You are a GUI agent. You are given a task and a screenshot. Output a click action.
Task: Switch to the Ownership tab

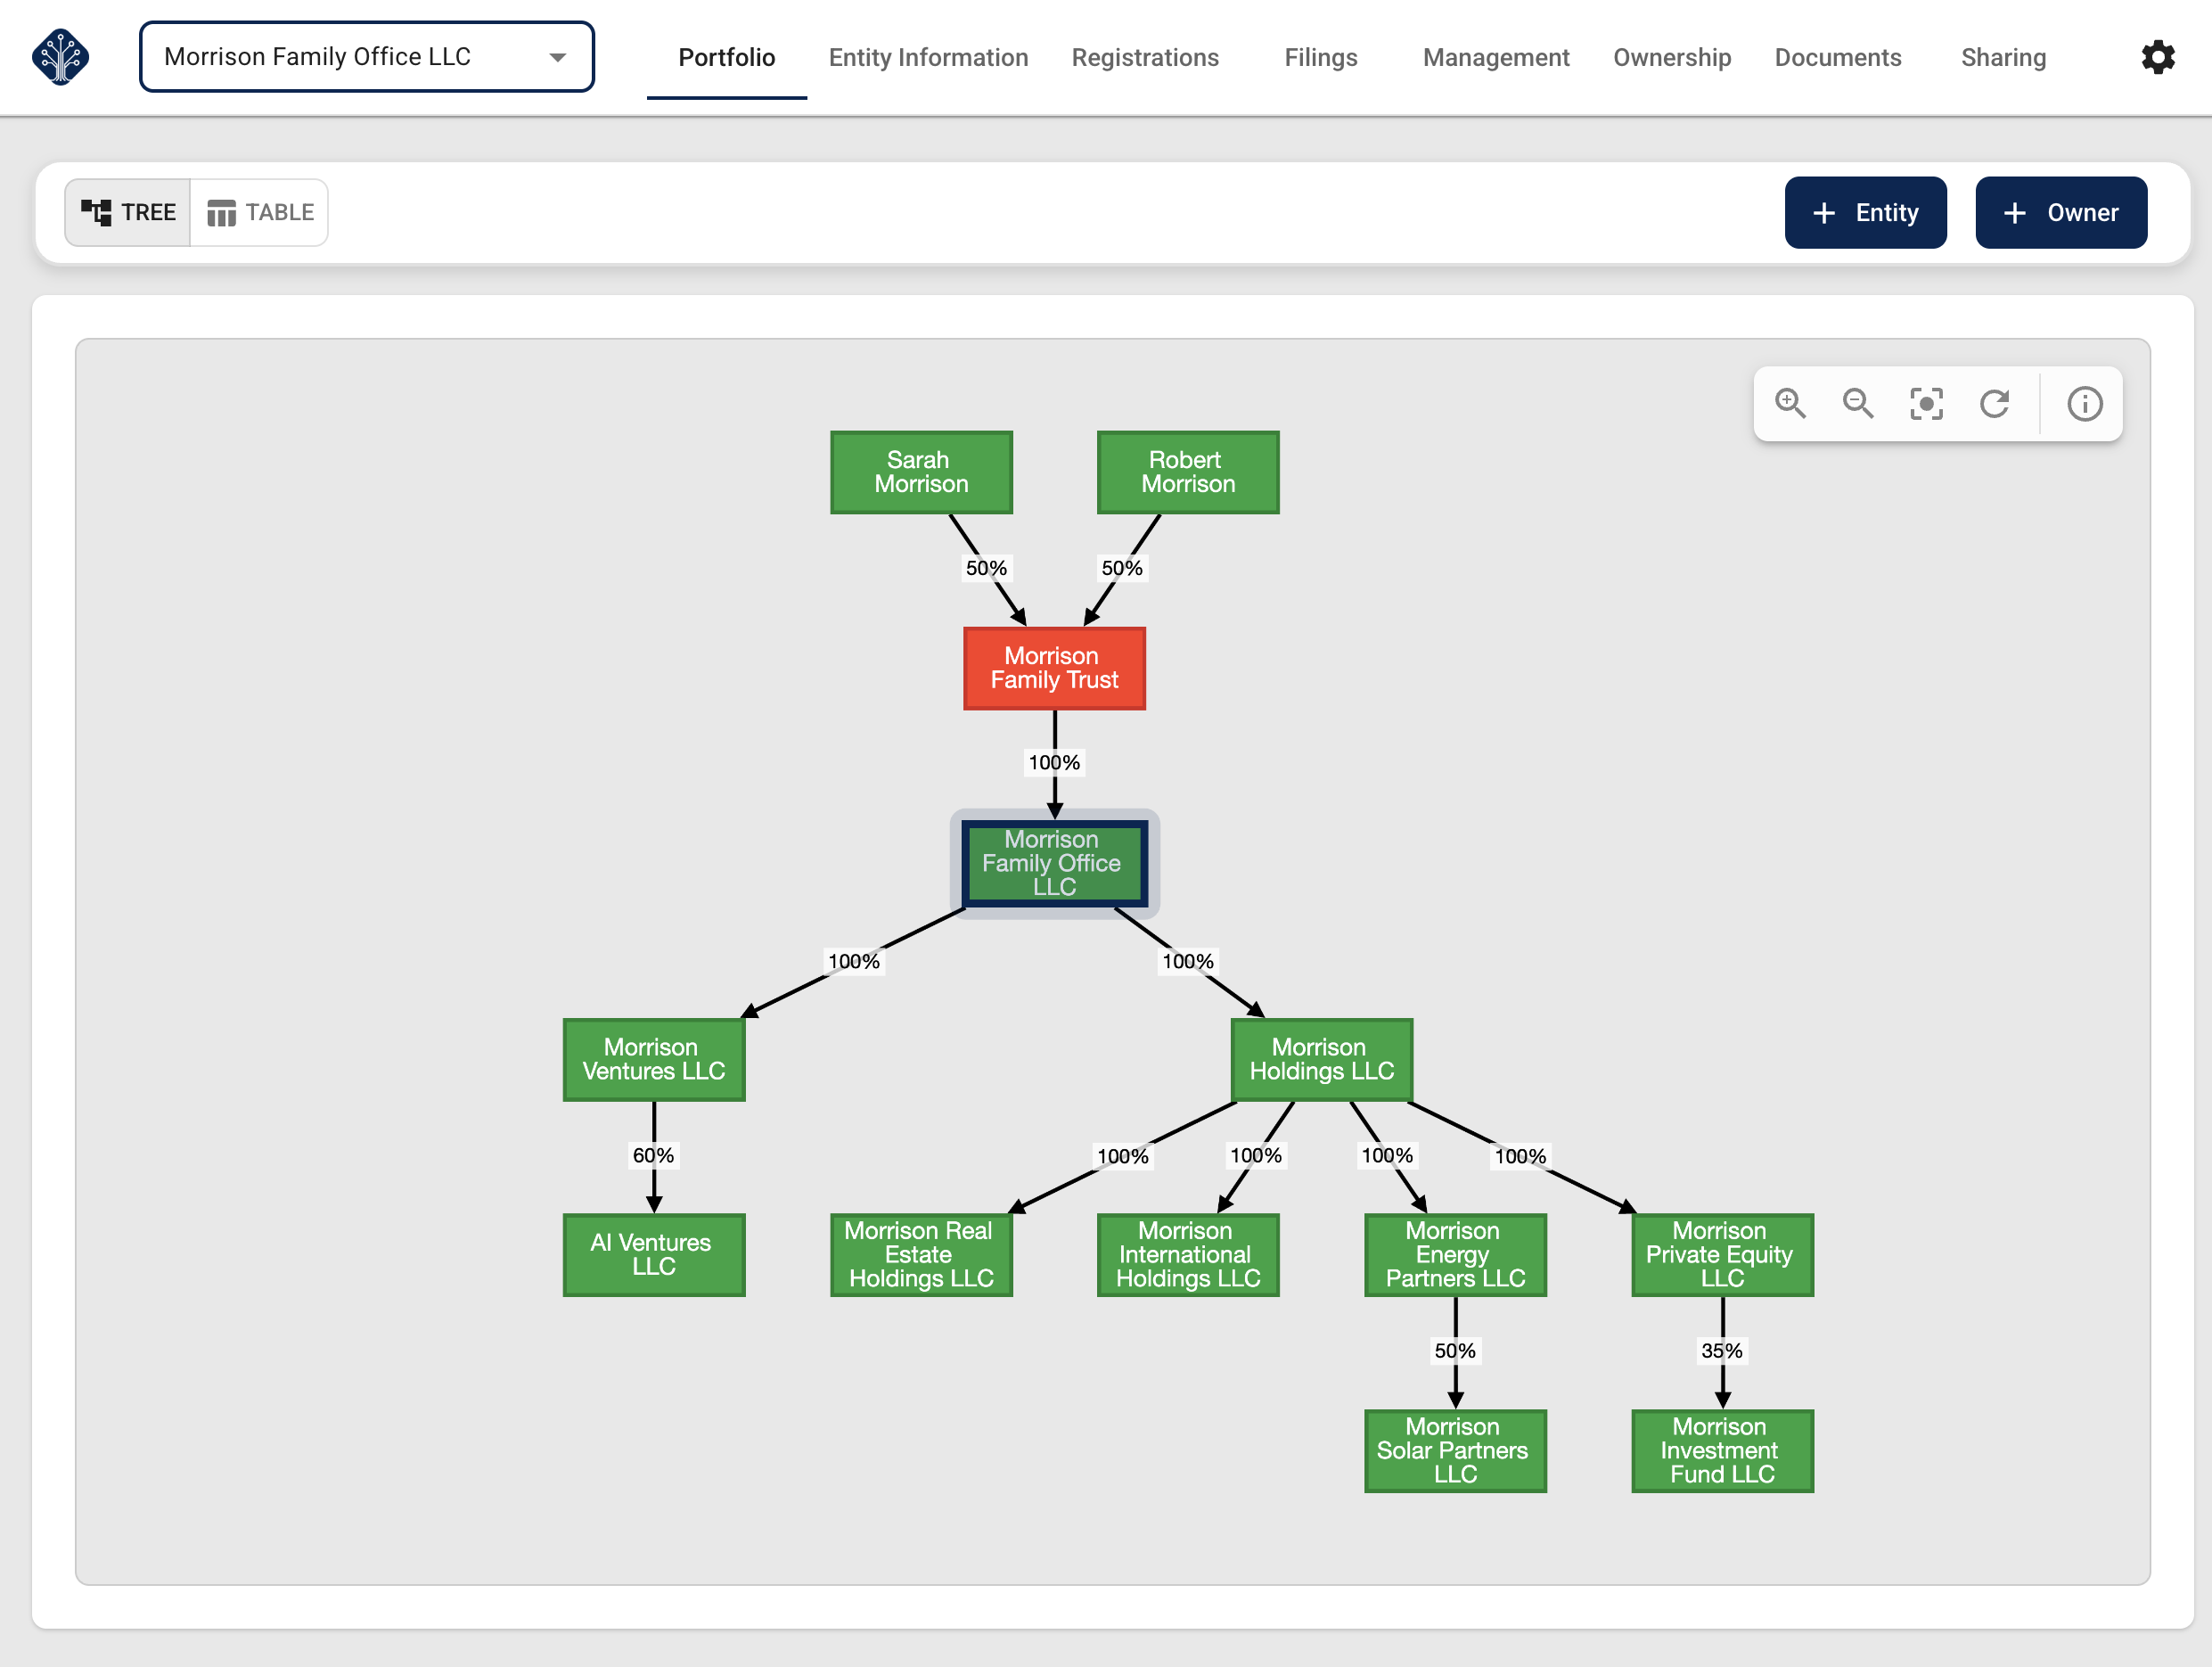click(x=1671, y=57)
